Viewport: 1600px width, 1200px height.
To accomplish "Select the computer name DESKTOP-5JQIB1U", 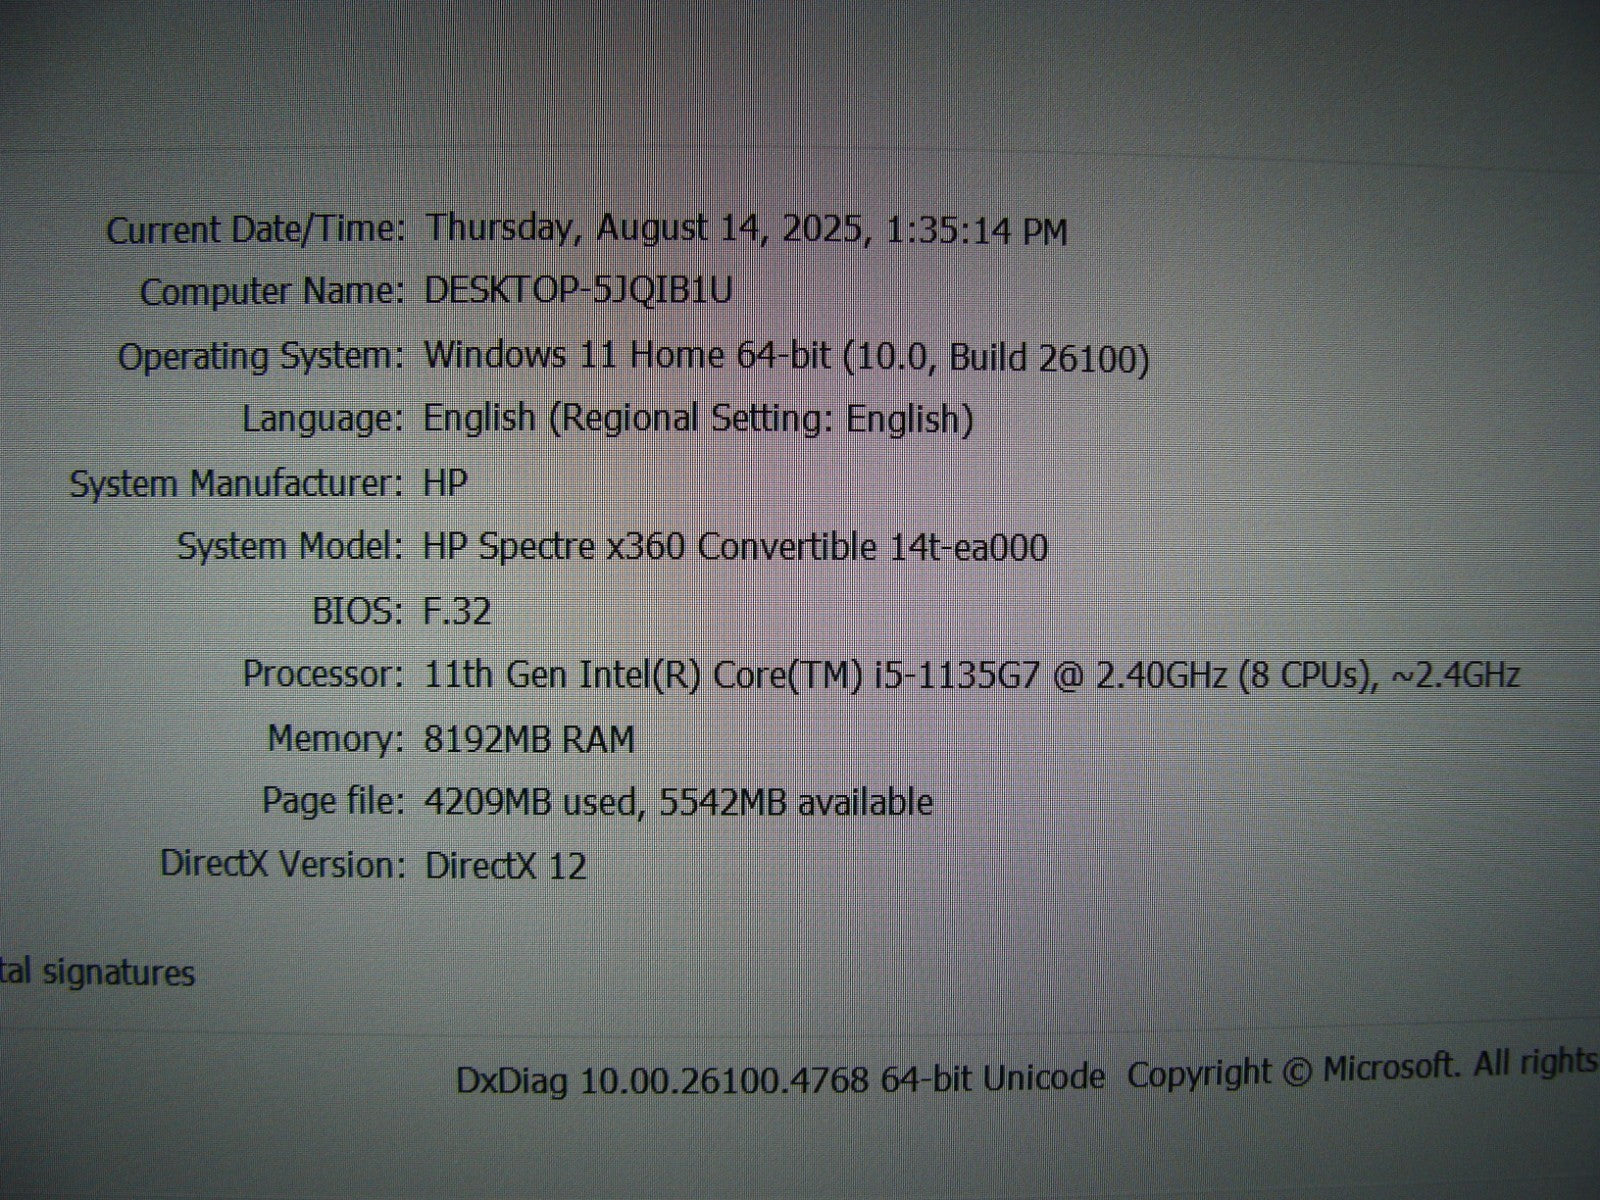I will (578, 290).
